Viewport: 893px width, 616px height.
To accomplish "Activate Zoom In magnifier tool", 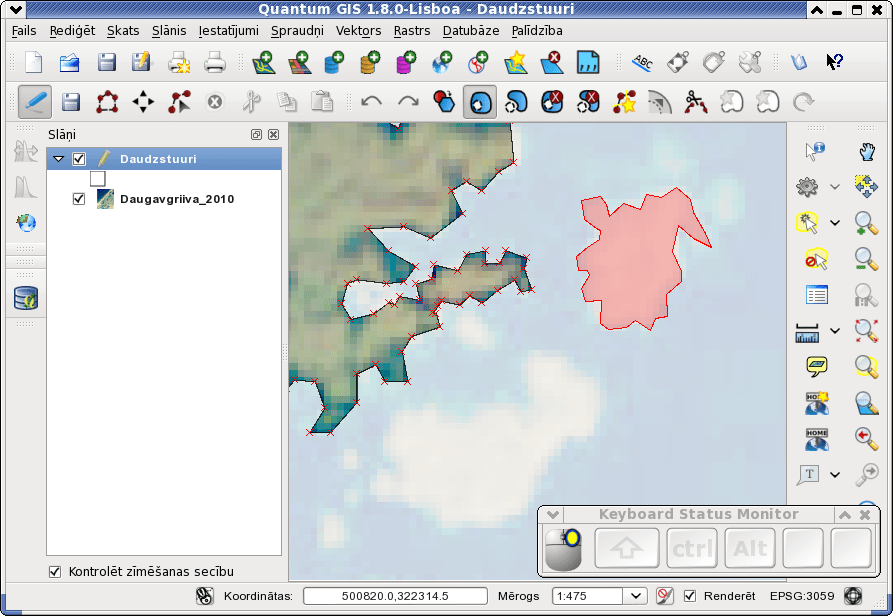I will pos(866,223).
